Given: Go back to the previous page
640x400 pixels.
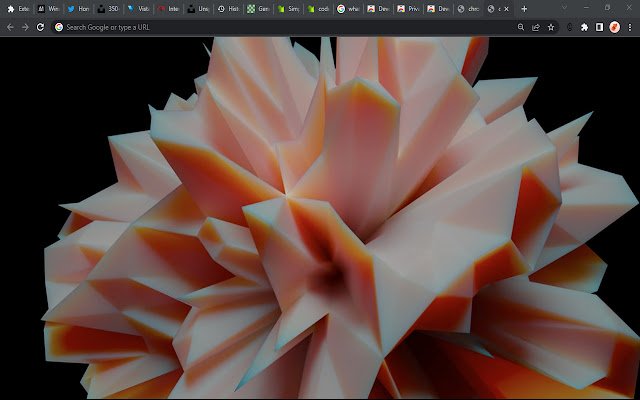Looking at the screenshot, I should 10,27.
